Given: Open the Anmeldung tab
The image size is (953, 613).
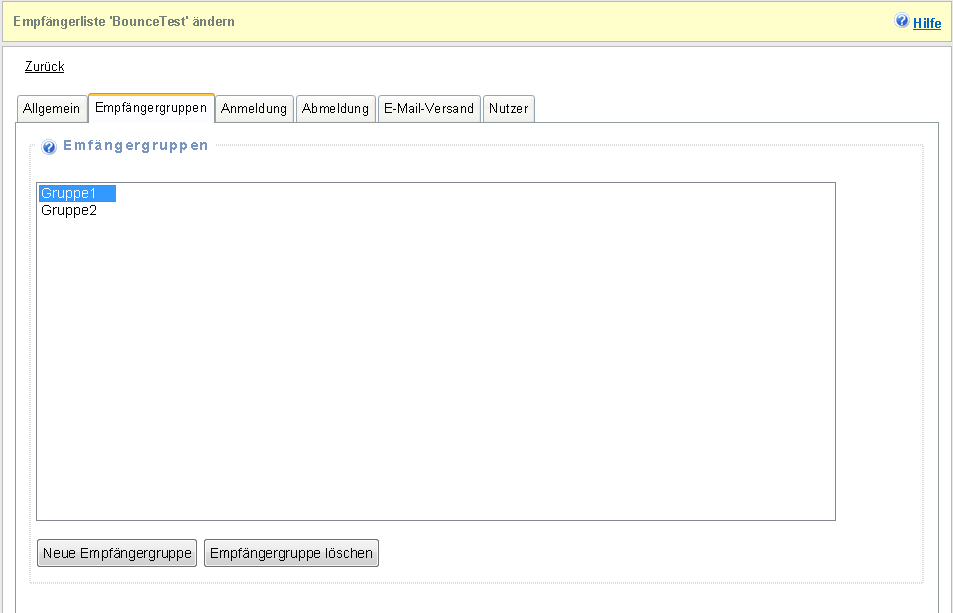Looking at the screenshot, I should (255, 109).
